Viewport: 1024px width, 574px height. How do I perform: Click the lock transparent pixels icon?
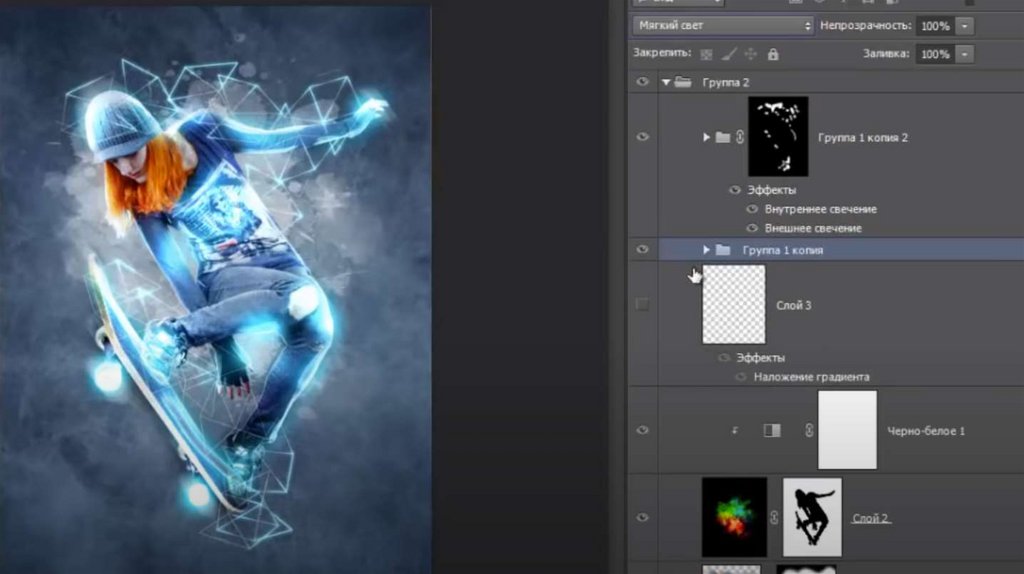click(x=707, y=54)
